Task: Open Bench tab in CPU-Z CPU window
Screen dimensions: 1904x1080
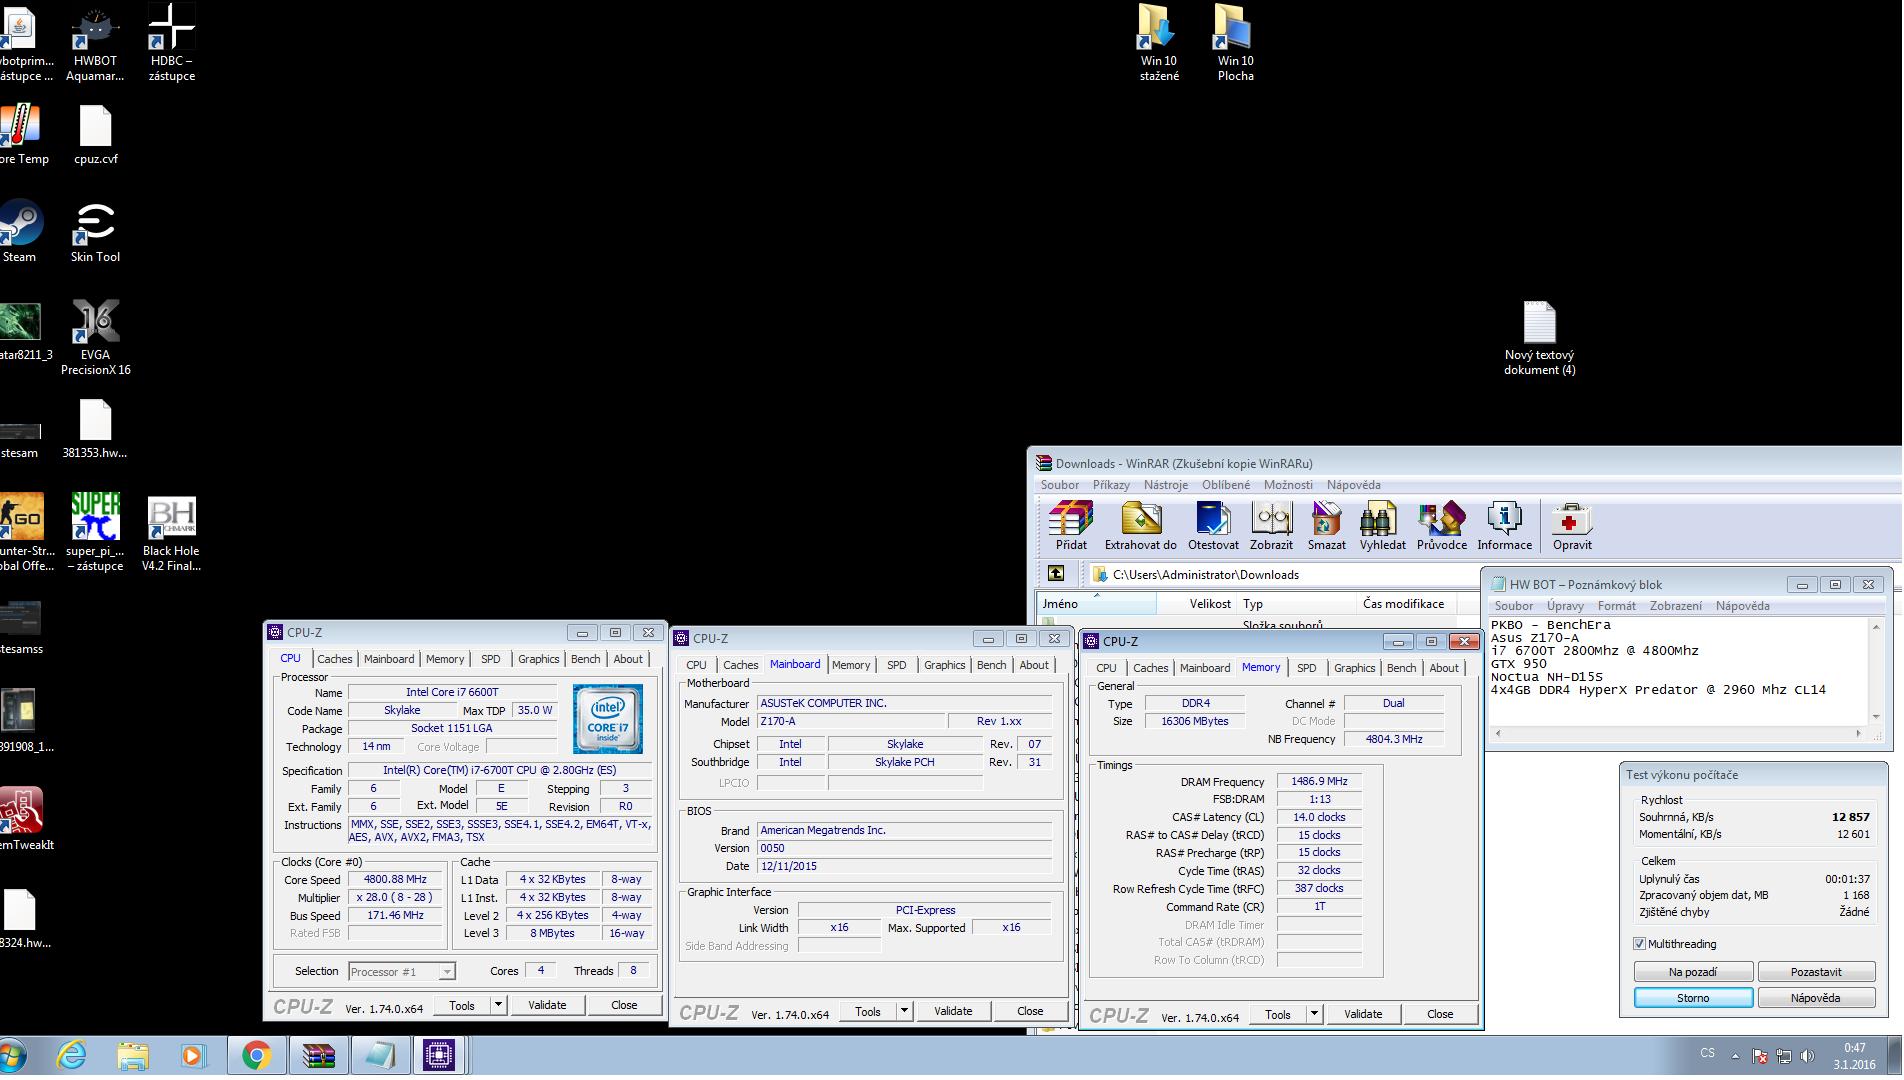Action: (585, 659)
